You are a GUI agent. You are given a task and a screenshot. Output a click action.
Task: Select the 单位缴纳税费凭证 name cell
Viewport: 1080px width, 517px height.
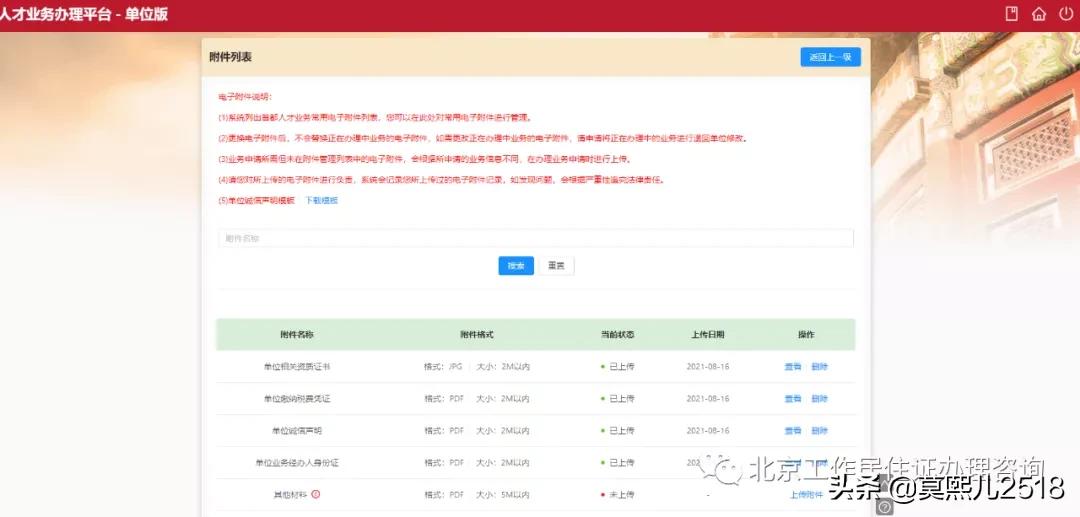[297, 399]
